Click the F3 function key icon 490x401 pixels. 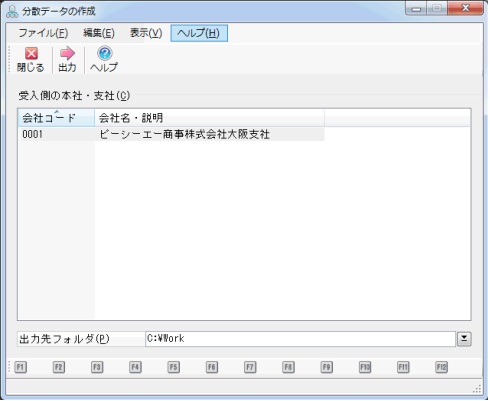click(x=97, y=367)
